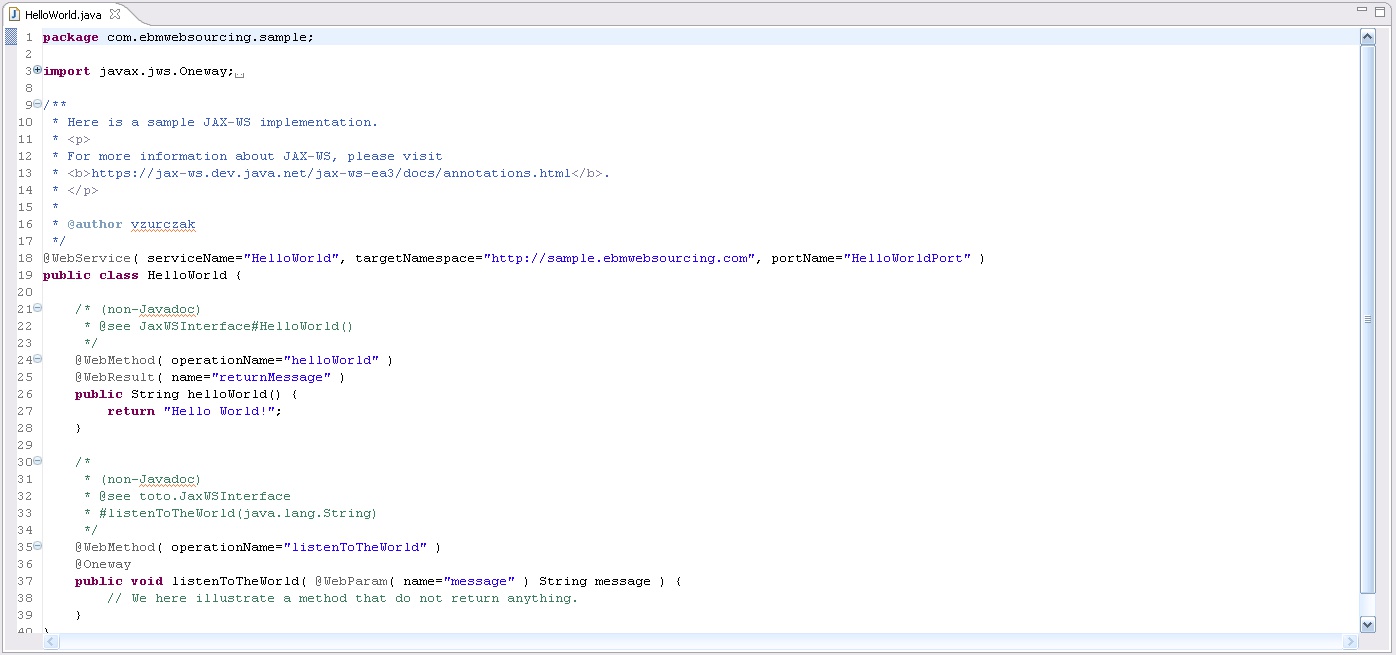The width and height of the screenshot is (1396, 655).
Task: Click the vertical scrollbar up arrow
Action: (x=1367, y=37)
